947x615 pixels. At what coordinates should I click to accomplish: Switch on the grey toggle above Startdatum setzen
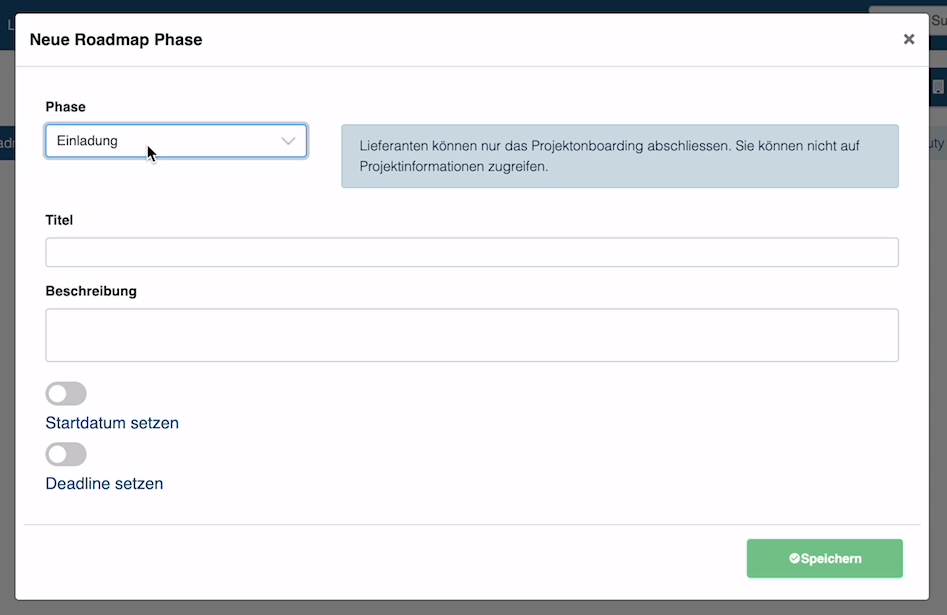[65, 393]
